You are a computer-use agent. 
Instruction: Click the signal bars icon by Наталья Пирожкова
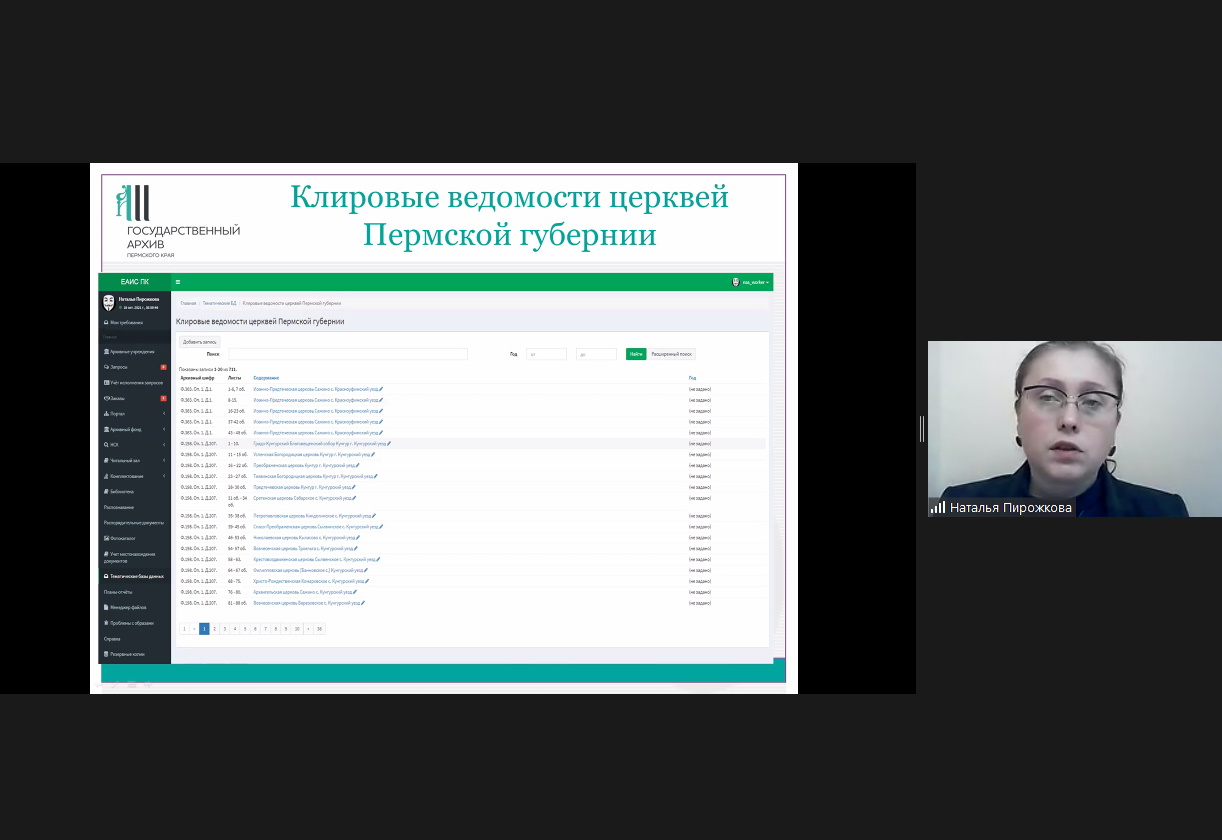pos(938,508)
